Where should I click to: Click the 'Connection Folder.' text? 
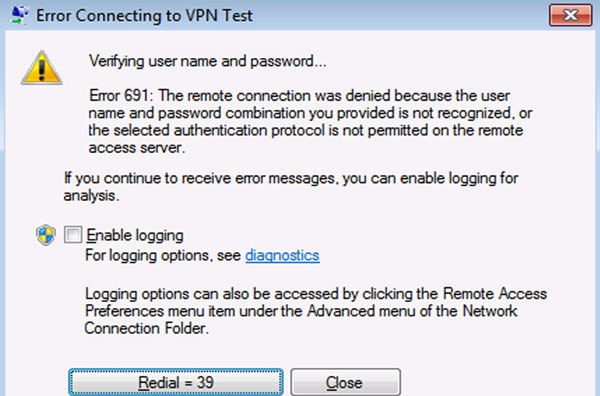coord(147,328)
